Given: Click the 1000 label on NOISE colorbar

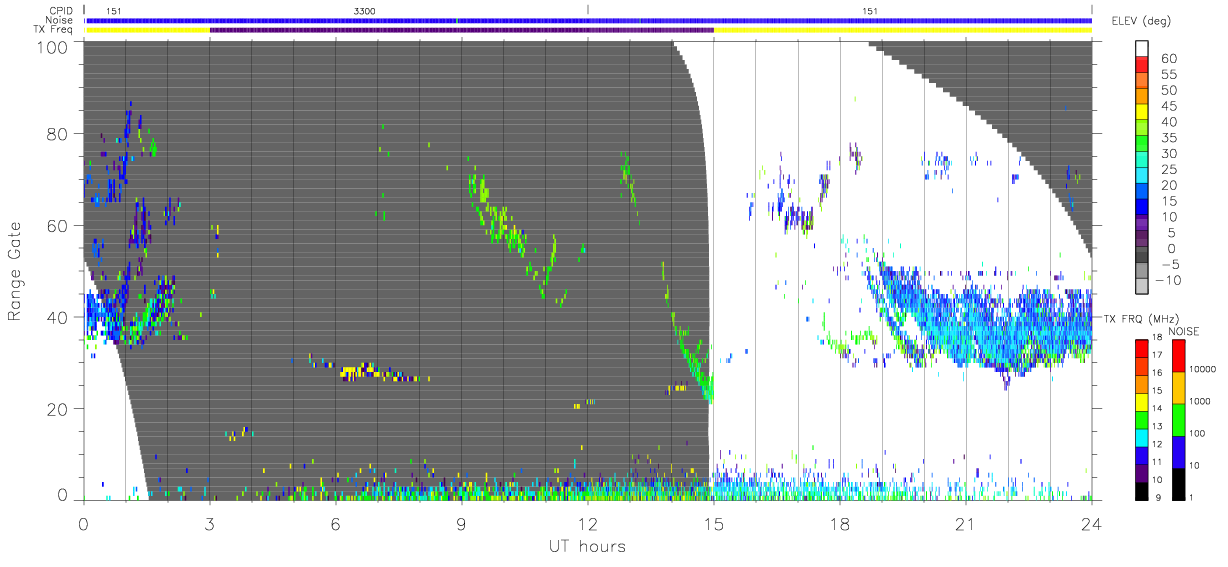Looking at the screenshot, I should click(1201, 402).
